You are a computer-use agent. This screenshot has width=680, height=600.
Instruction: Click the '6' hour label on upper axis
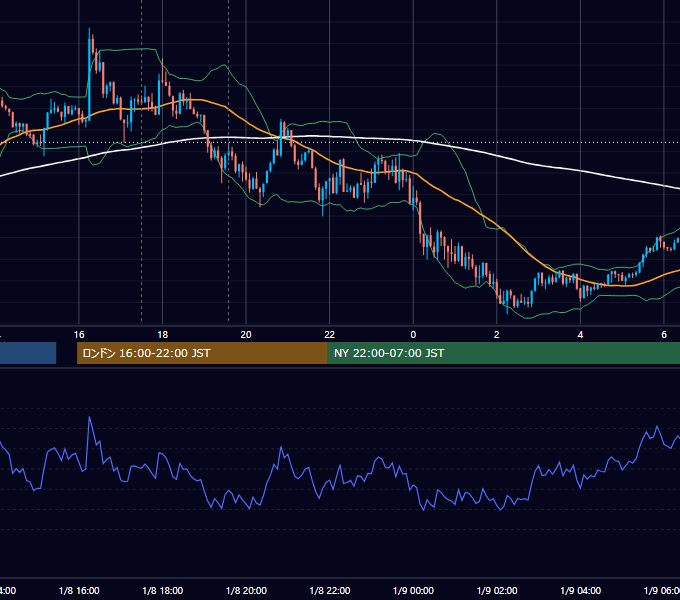click(x=664, y=335)
